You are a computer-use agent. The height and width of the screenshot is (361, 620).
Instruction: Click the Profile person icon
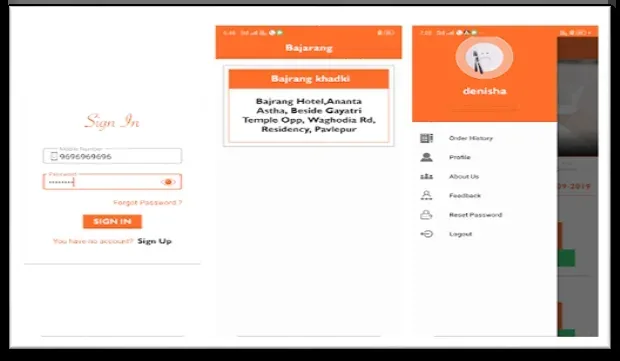pos(426,157)
